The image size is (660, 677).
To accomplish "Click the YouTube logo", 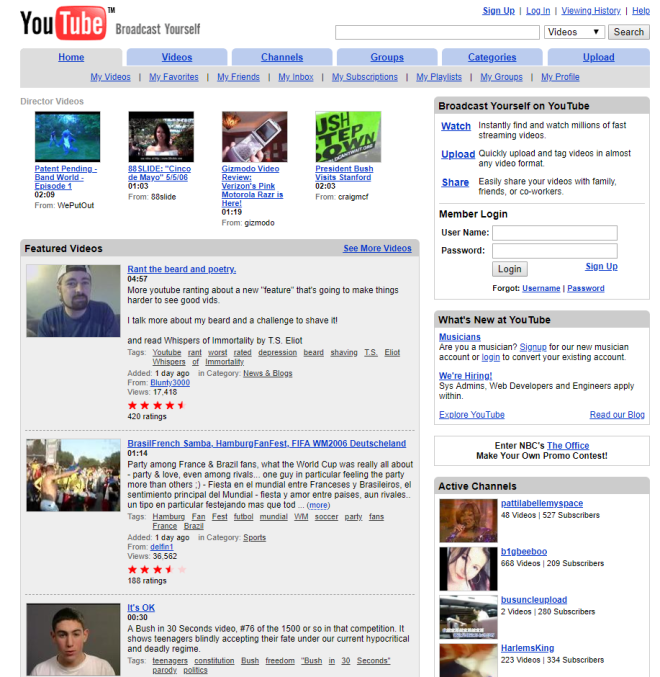I will click(x=62, y=23).
